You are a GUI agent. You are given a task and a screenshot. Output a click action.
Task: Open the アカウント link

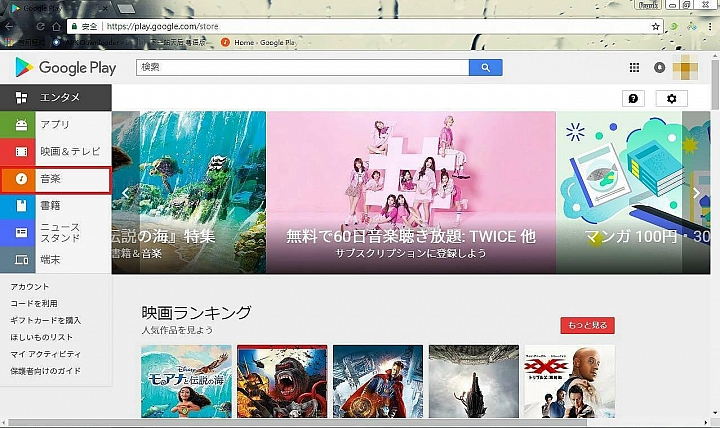[29, 287]
